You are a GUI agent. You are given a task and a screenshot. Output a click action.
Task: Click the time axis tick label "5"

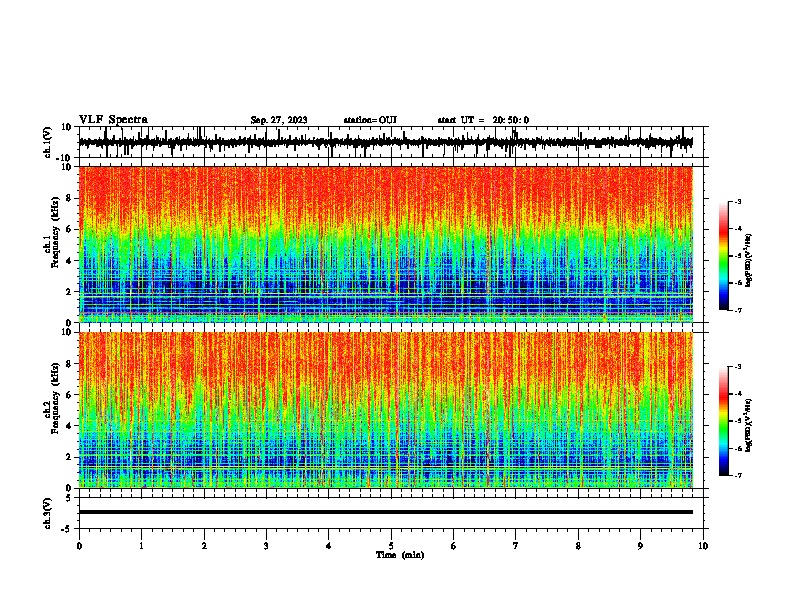coord(391,546)
